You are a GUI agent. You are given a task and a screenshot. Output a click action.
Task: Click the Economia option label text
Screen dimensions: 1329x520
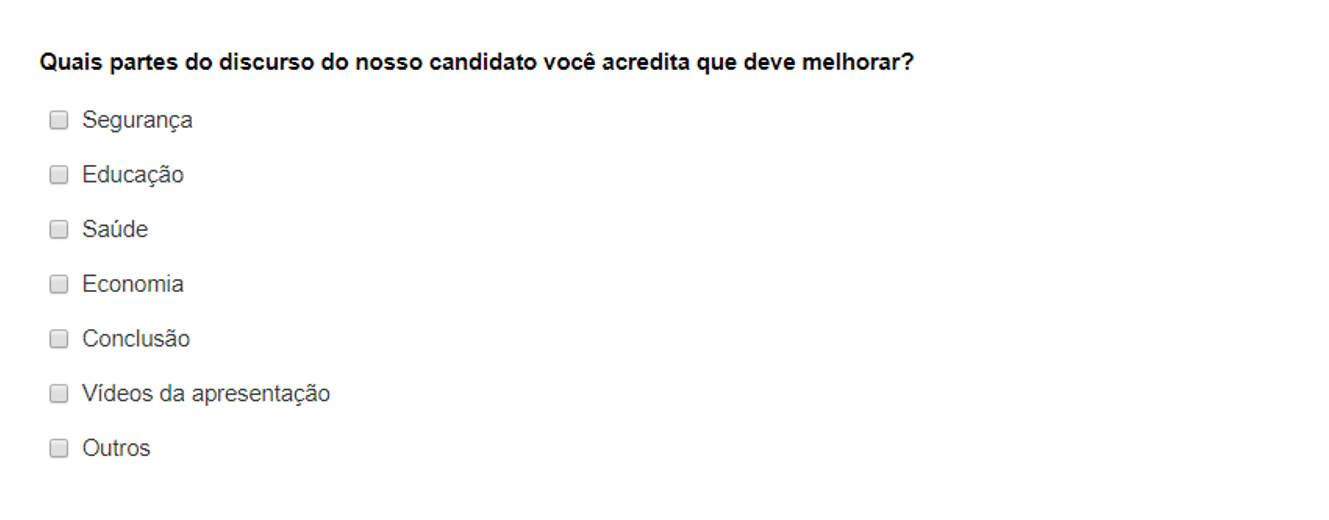click(133, 284)
